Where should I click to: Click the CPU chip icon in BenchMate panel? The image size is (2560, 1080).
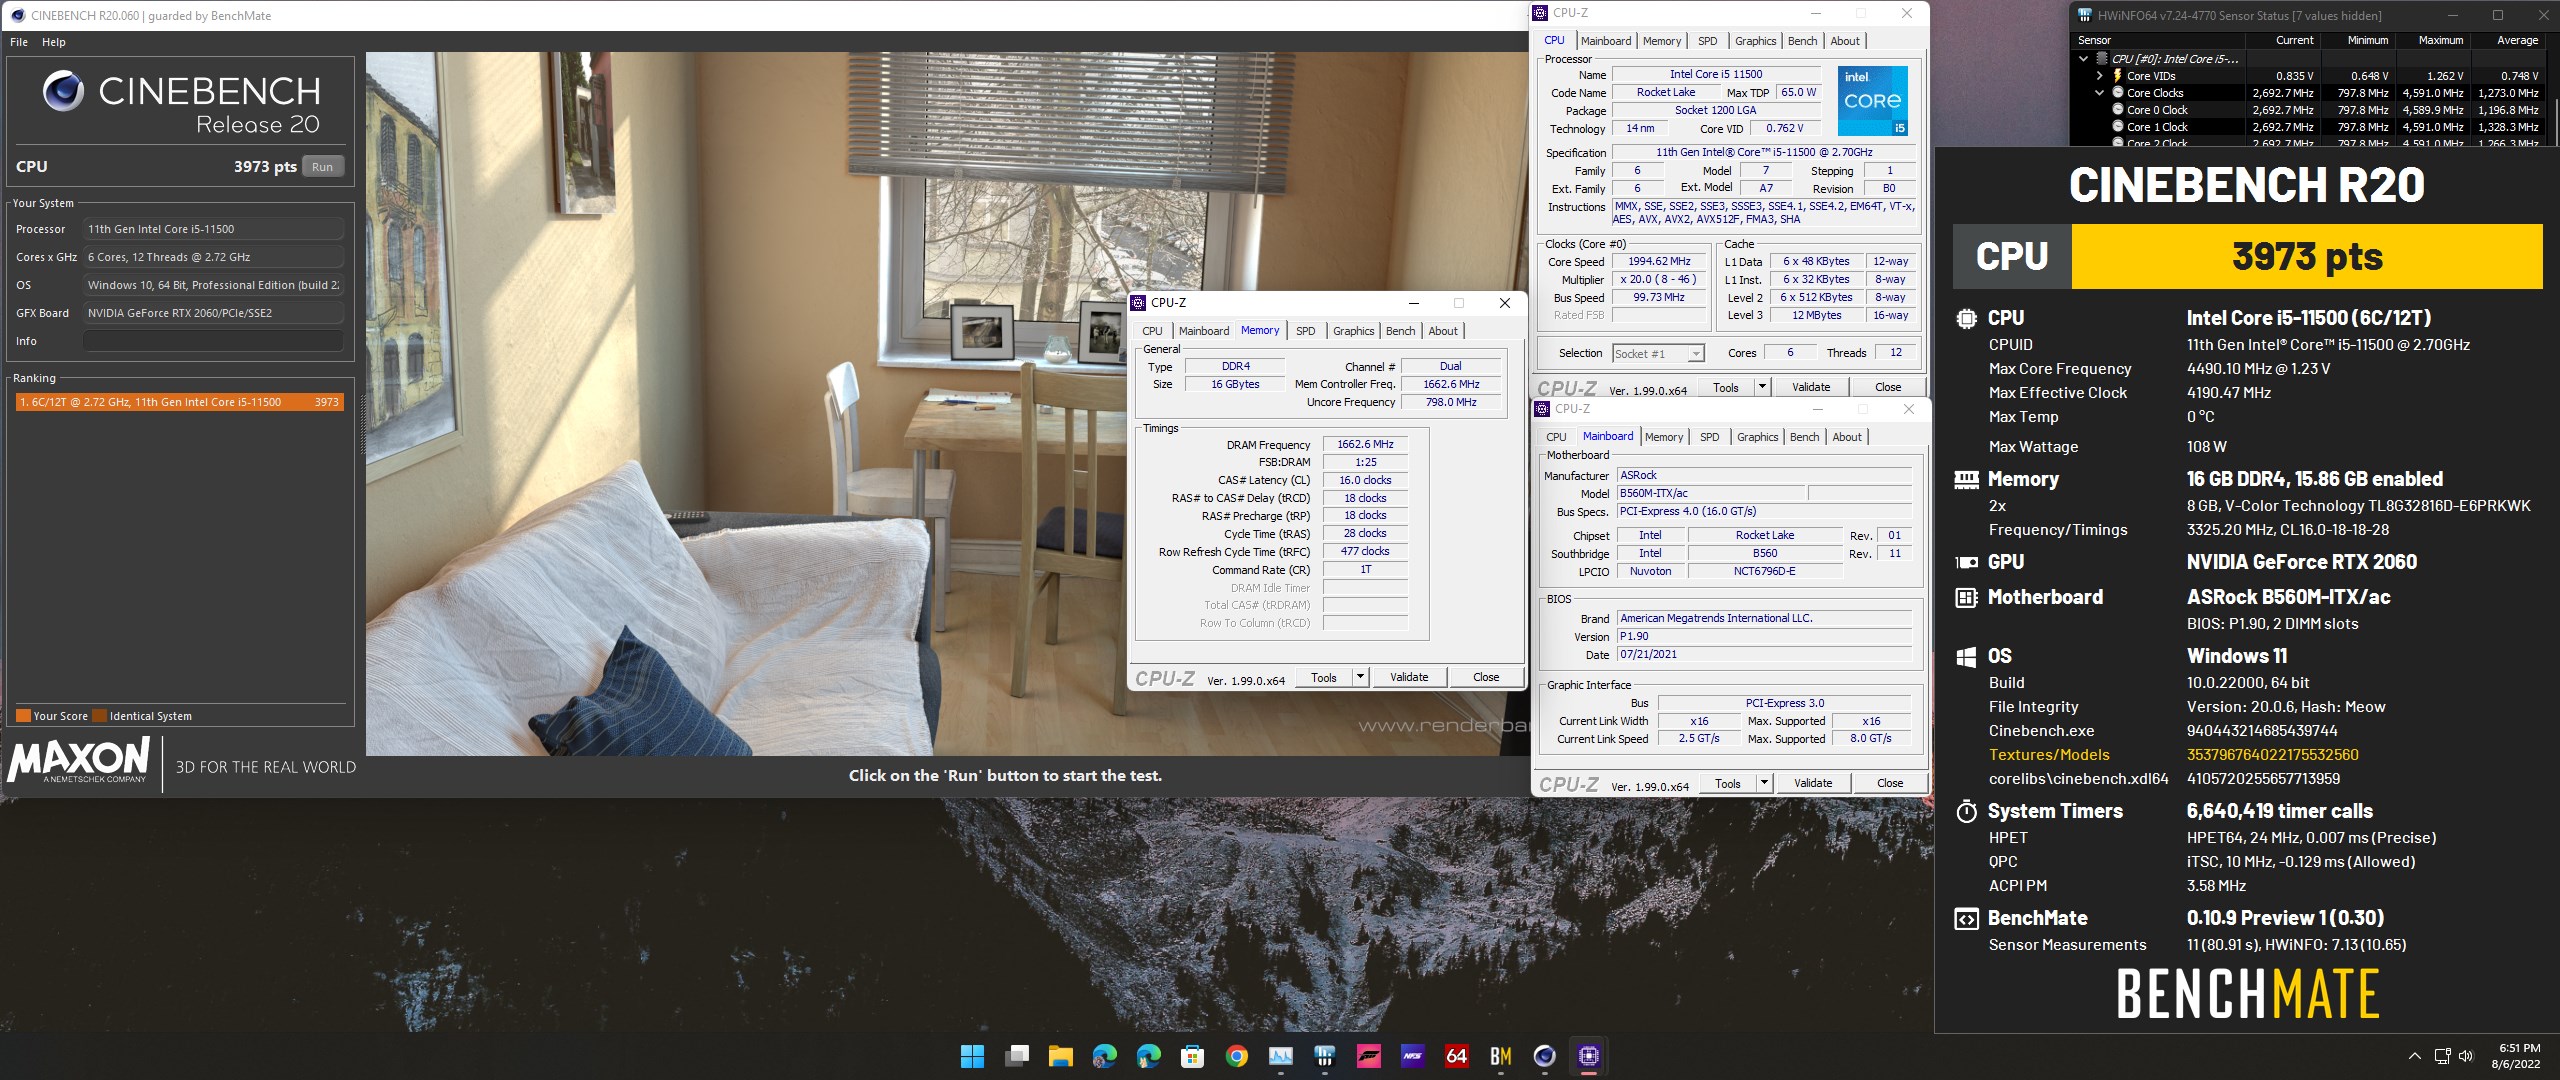(x=1966, y=319)
